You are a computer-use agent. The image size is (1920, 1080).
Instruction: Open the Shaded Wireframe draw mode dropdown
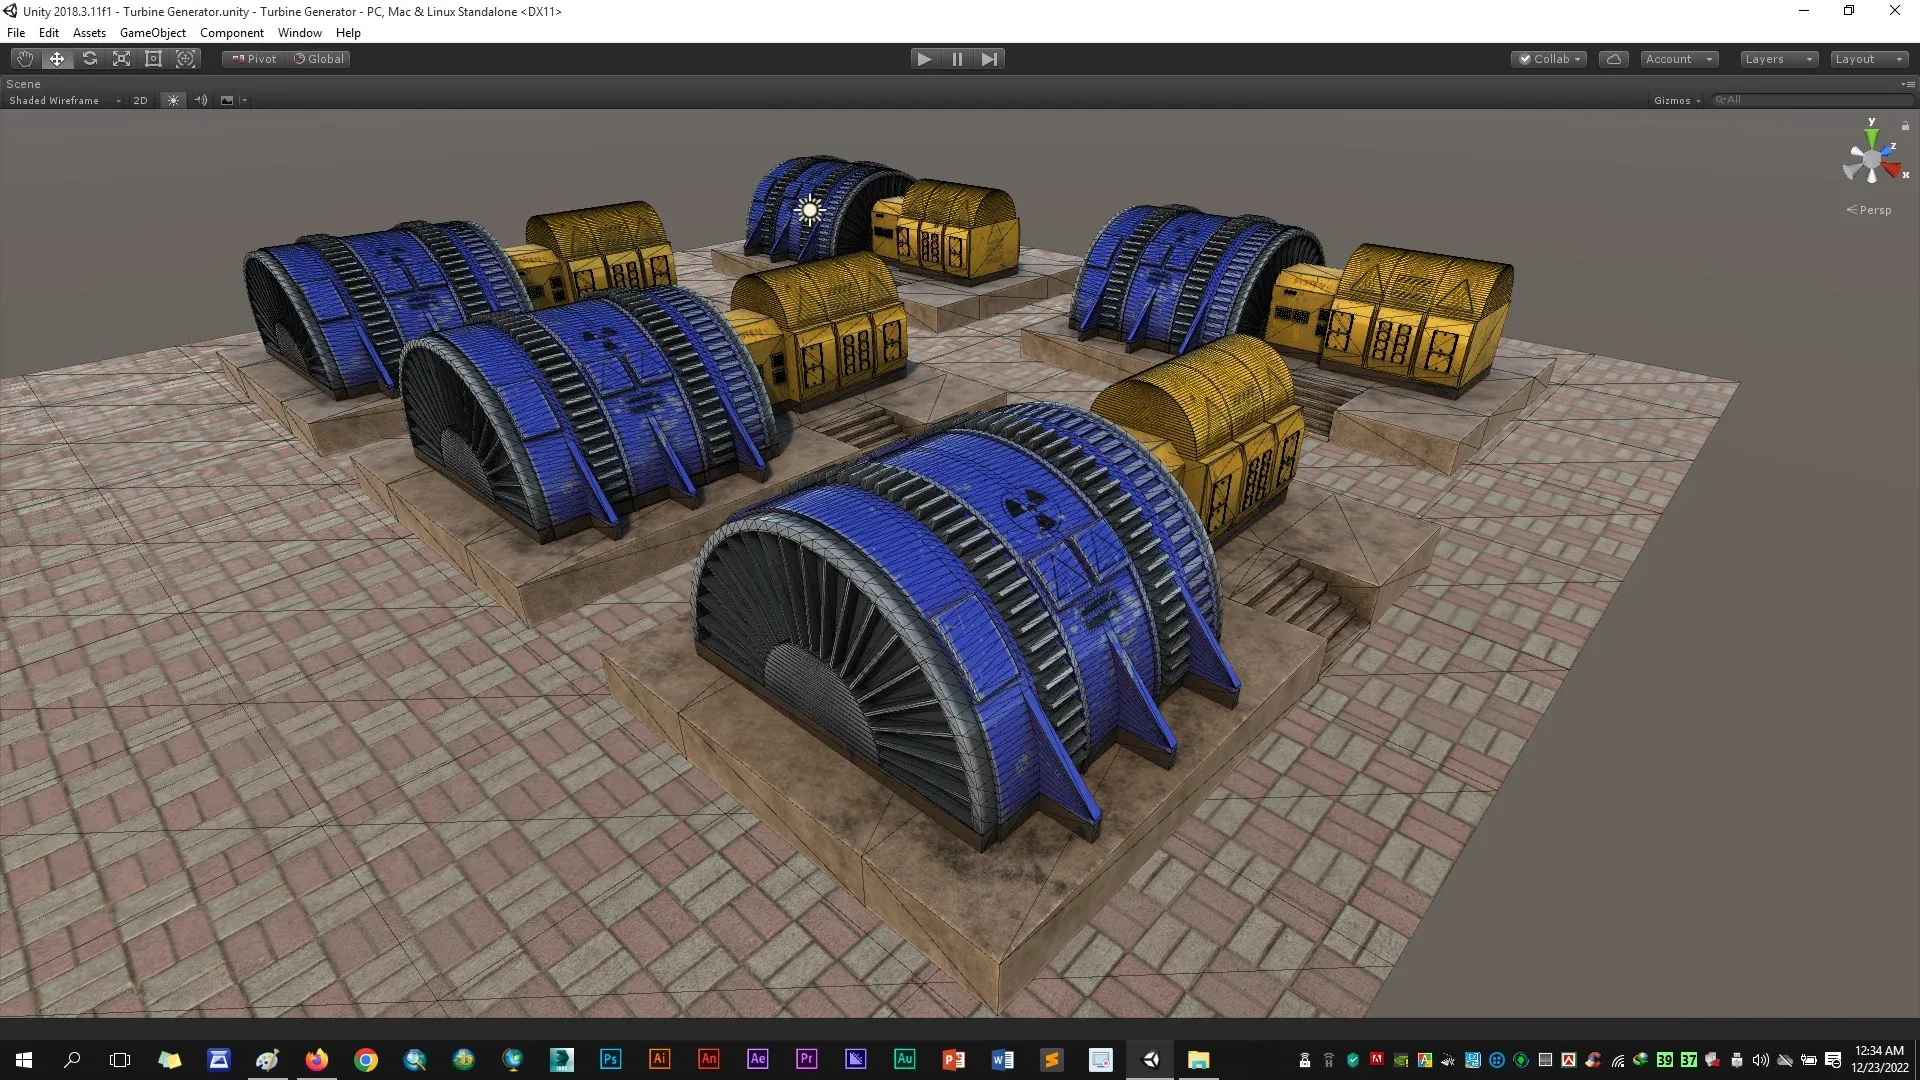pos(64,100)
